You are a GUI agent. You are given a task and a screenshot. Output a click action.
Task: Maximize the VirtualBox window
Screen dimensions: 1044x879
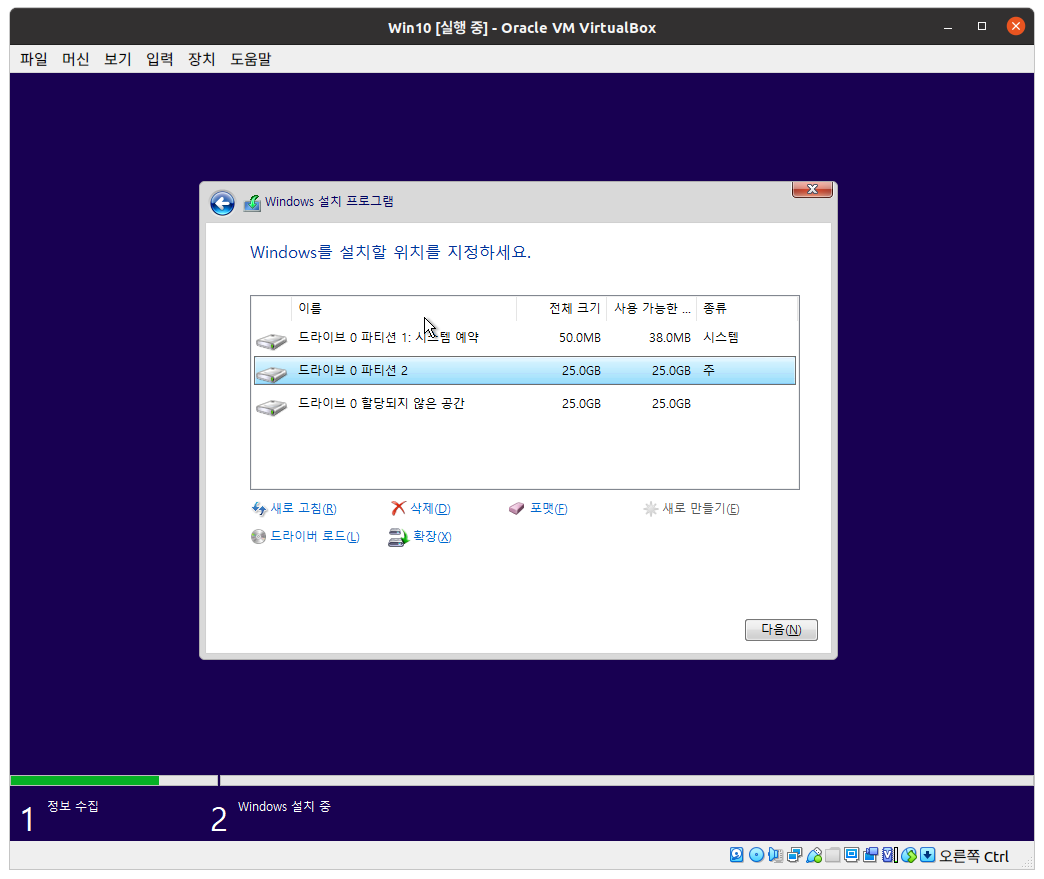[x=981, y=27]
